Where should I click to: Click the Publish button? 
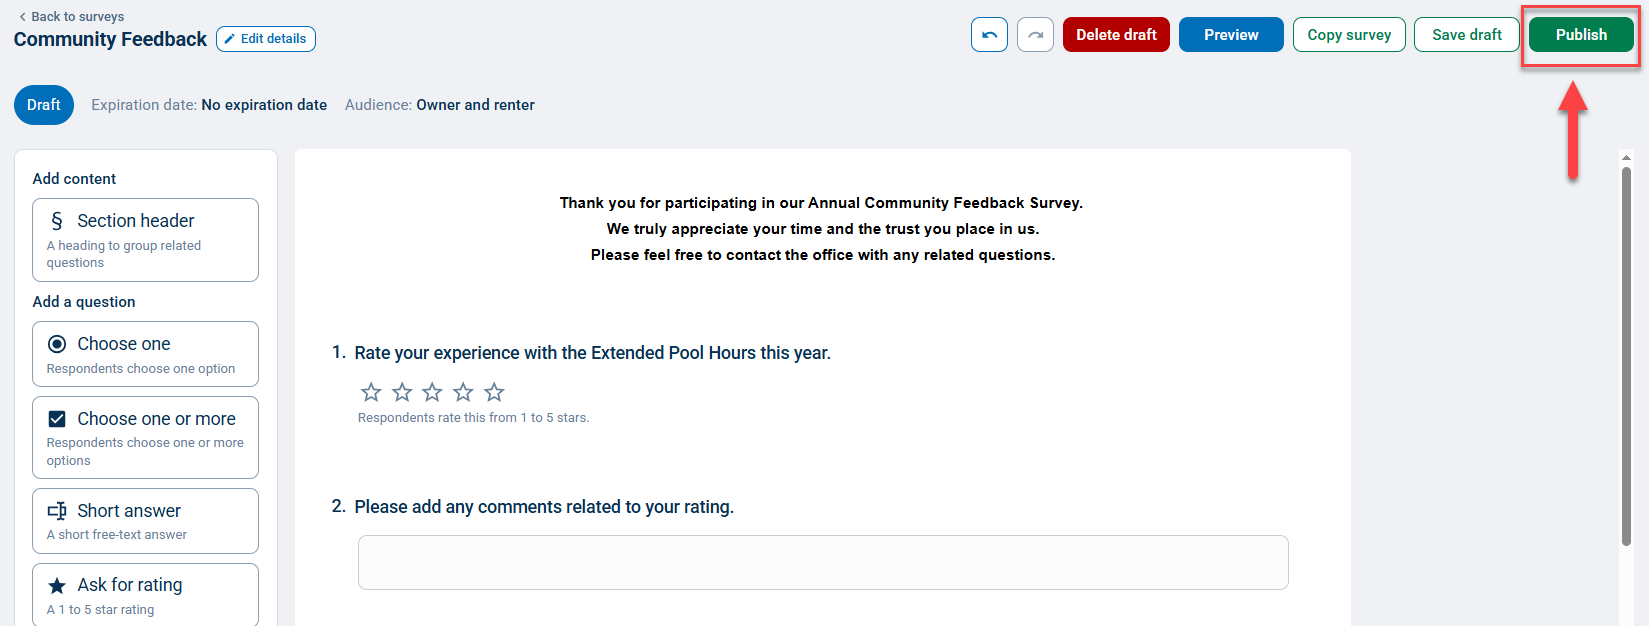[1581, 35]
